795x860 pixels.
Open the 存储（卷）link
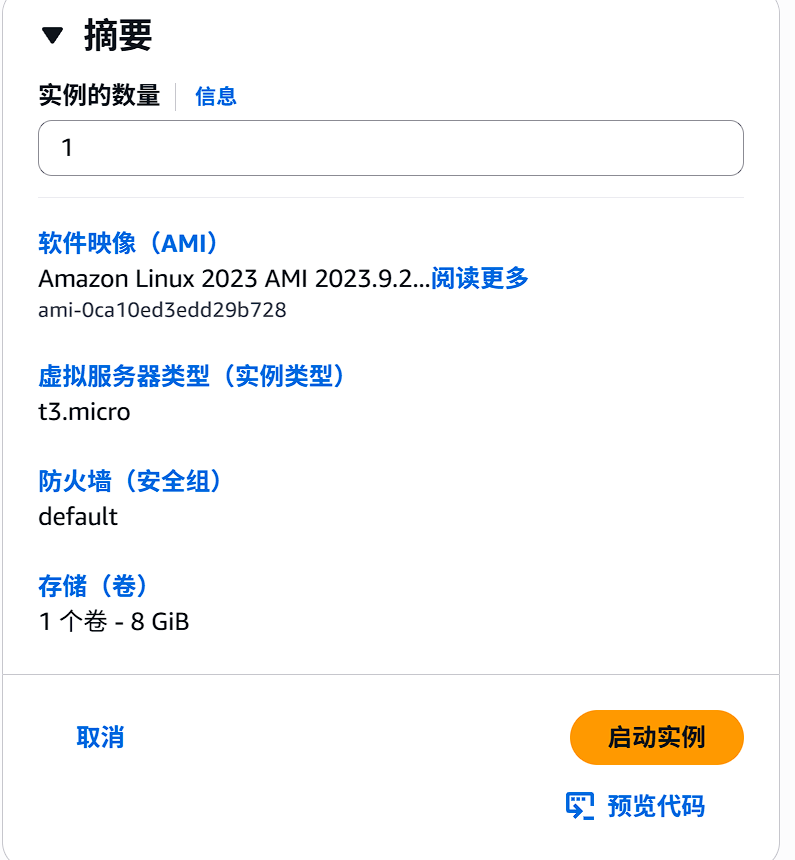(x=92, y=587)
